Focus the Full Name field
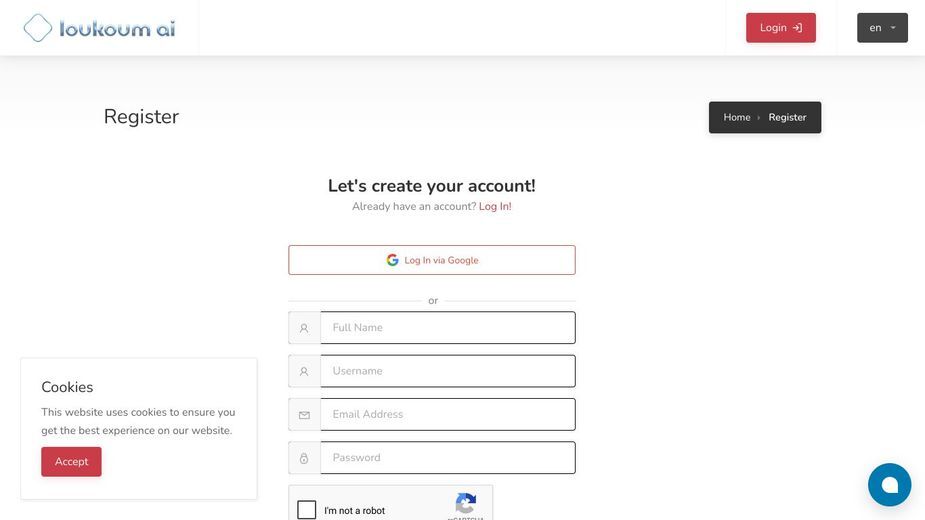Viewport: 925px width, 520px height. 448,328
